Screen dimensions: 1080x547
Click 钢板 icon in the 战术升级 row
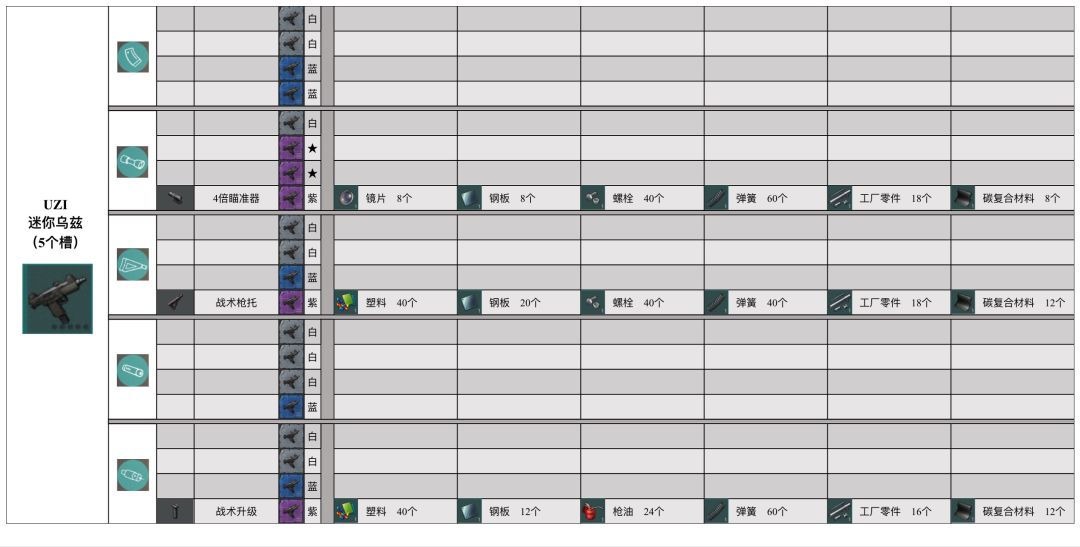point(469,512)
